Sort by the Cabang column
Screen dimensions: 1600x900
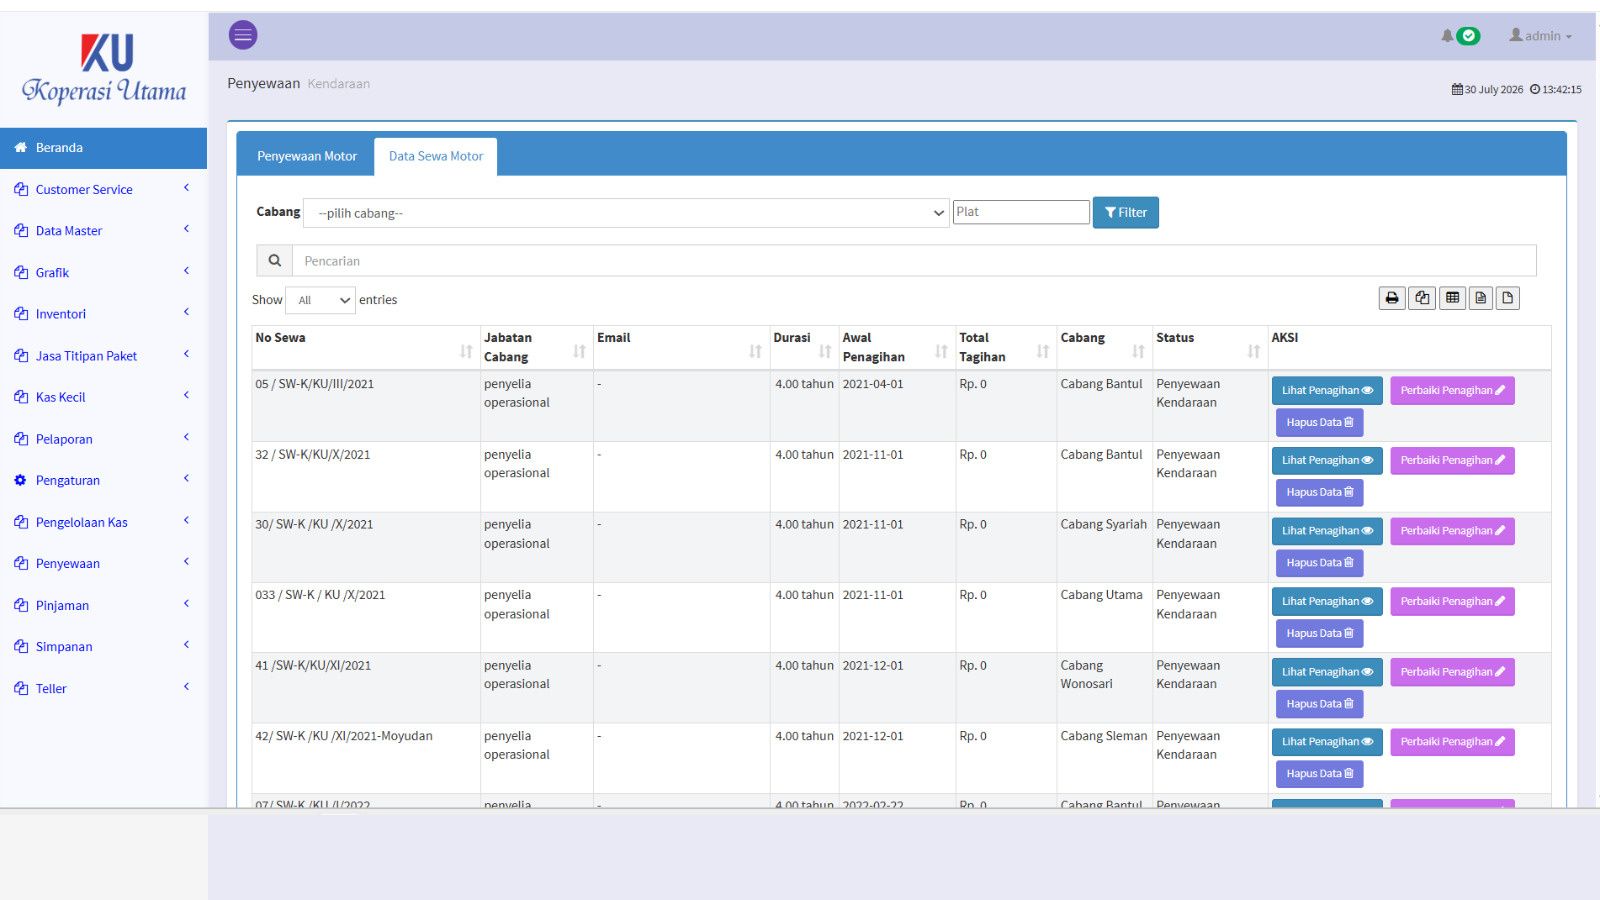click(1104, 347)
